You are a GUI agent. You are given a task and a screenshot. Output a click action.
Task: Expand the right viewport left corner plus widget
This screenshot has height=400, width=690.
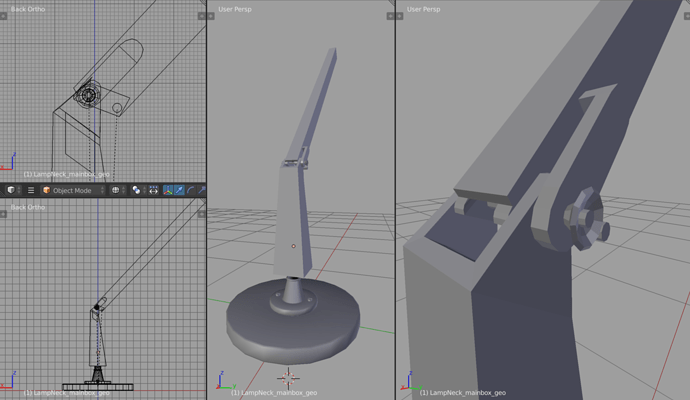pyautogui.click(x=400, y=16)
